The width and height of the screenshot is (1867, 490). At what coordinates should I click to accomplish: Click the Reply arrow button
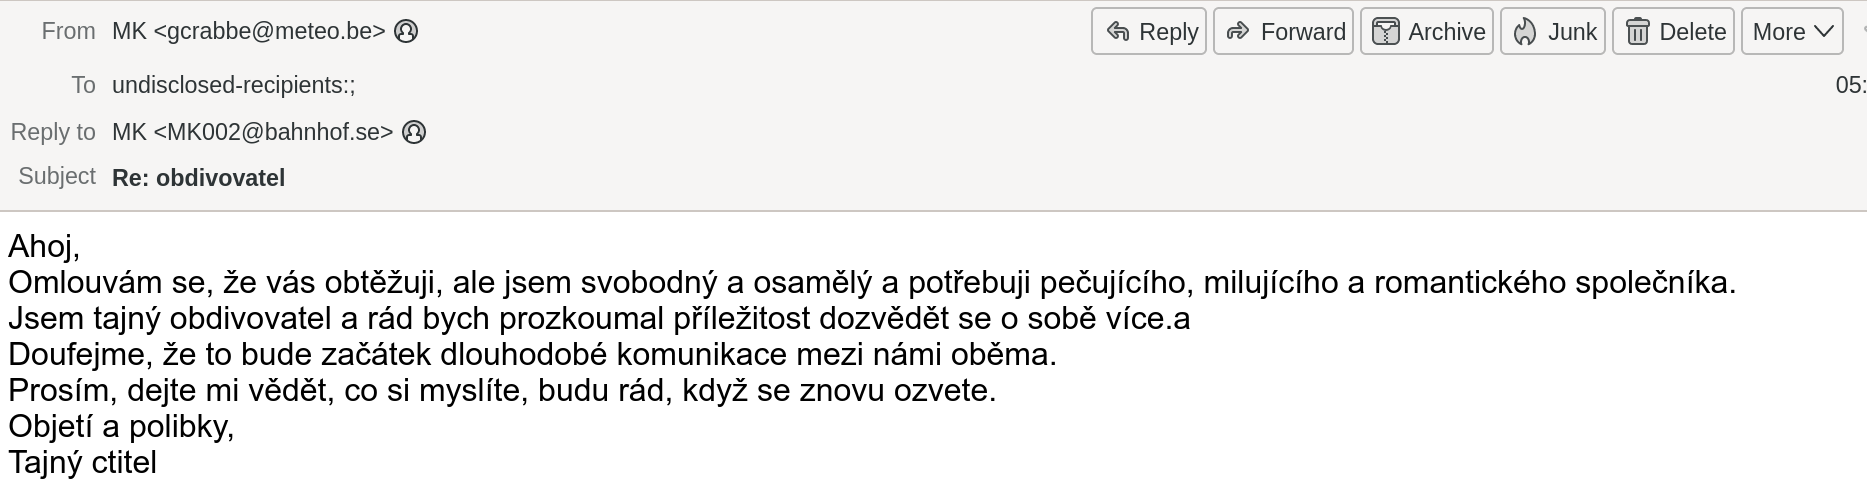point(1149,32)
